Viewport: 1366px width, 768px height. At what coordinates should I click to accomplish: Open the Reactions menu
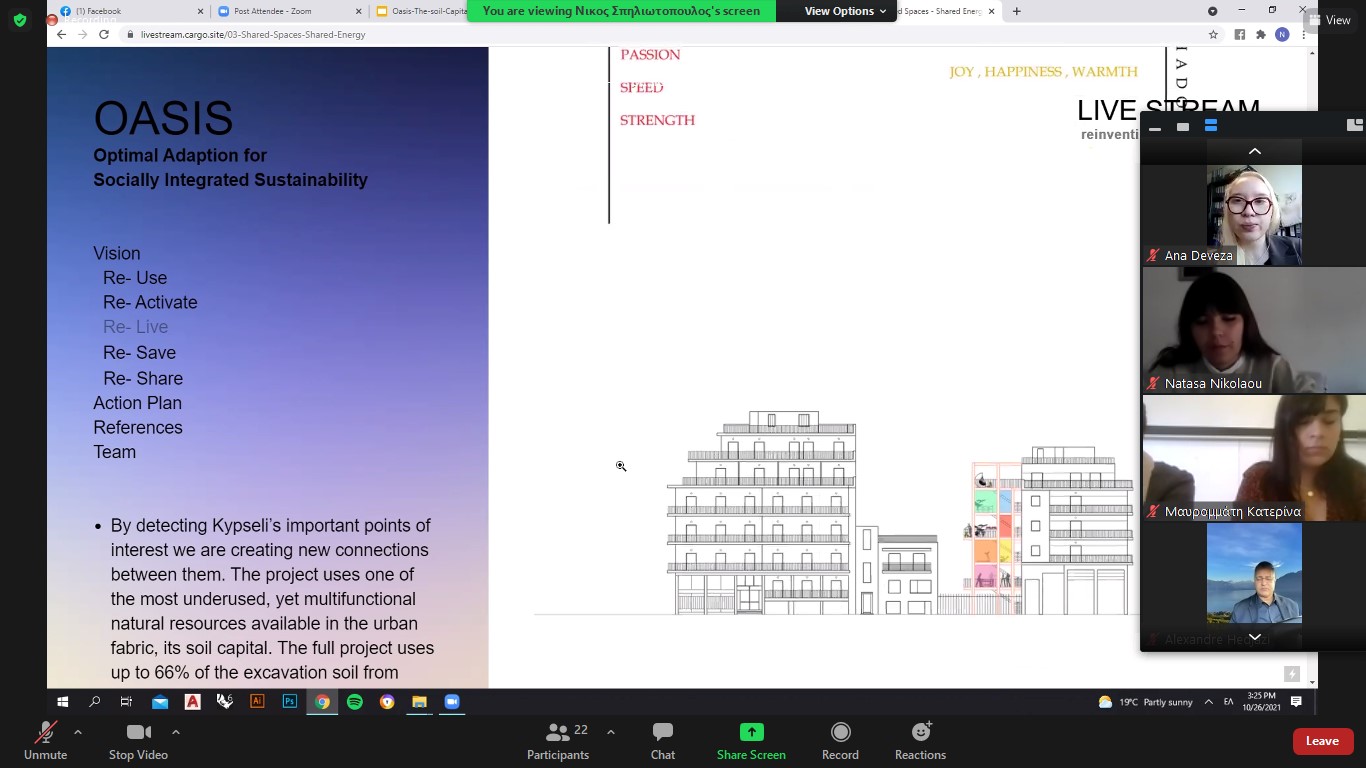[x=920, y=741]
